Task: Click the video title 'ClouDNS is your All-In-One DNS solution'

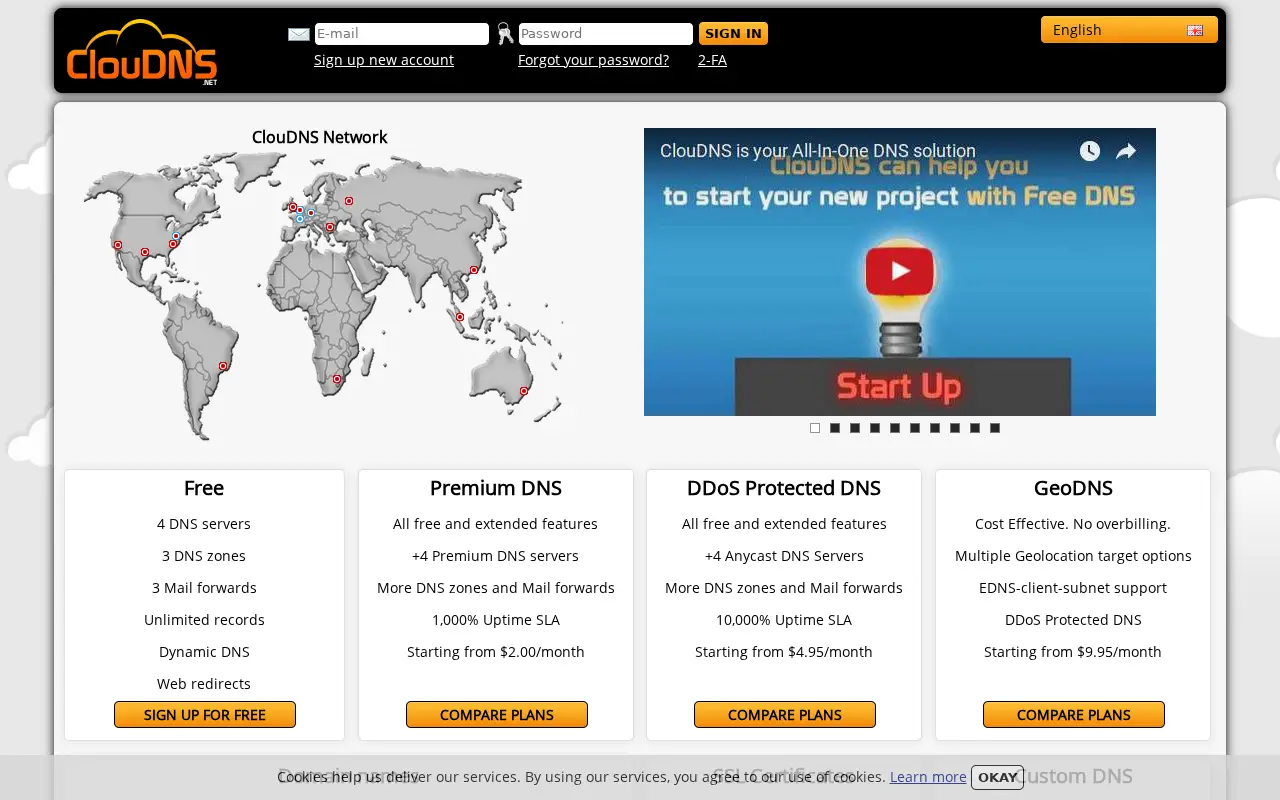Action: (x=818, y=151)
